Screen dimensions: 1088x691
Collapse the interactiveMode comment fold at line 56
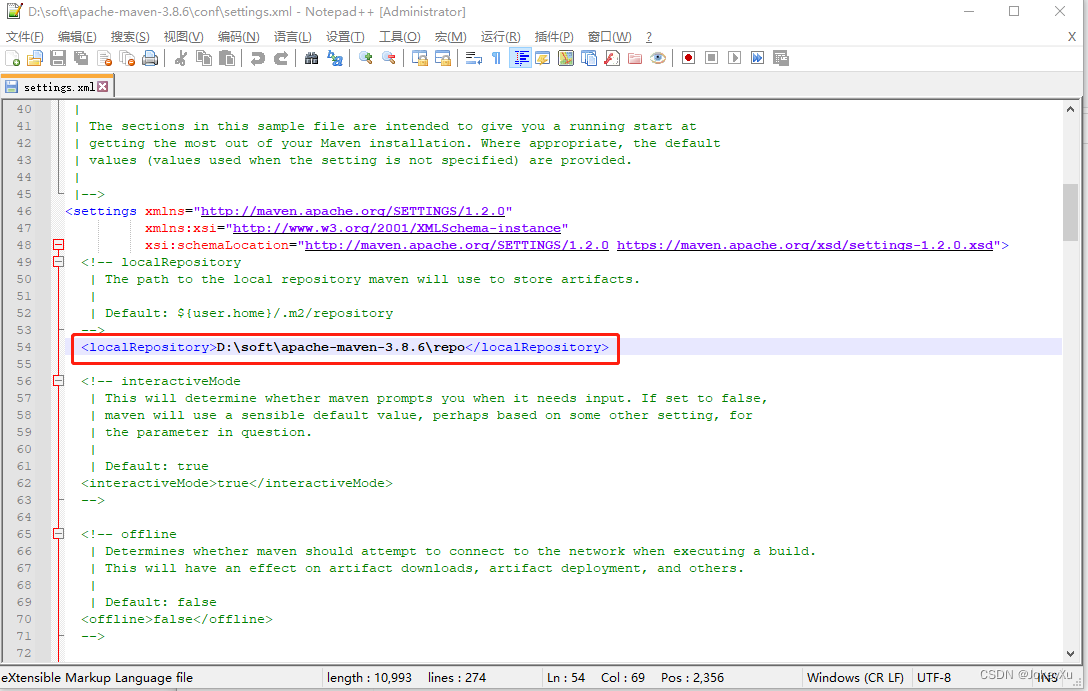[x=58, y=381]
